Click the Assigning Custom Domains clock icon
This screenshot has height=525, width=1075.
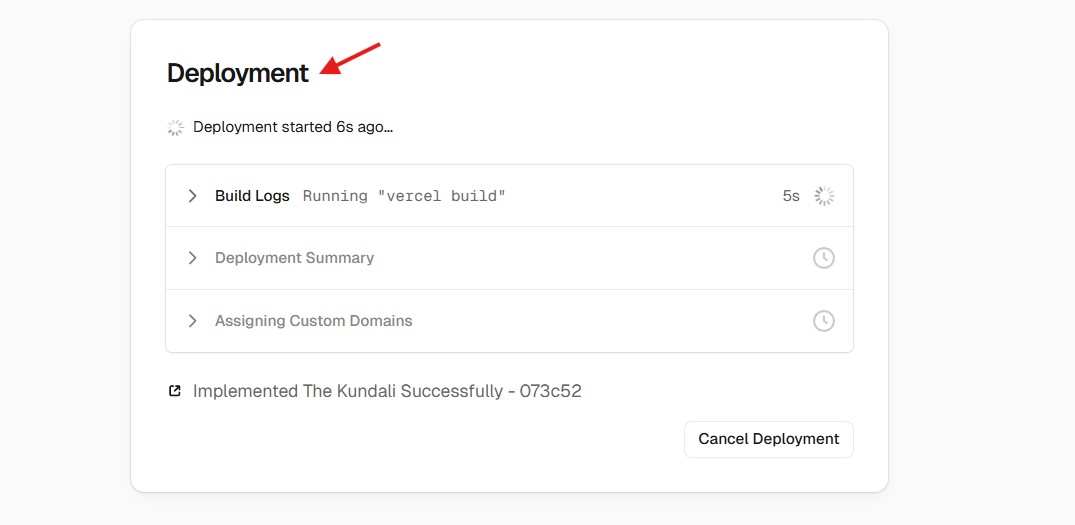click(823, 321)
